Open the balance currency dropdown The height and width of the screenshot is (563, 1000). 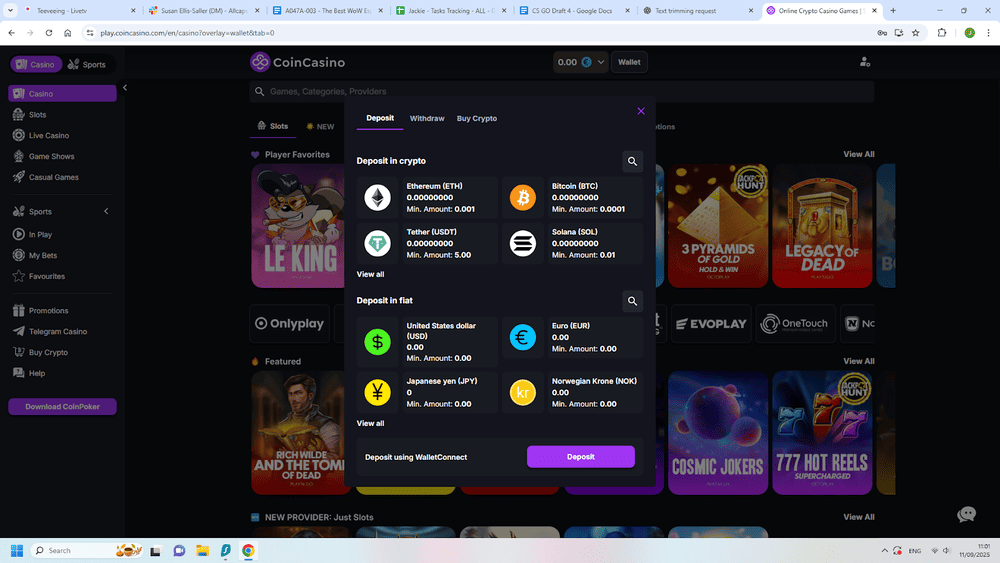click(x=580, y=62)
